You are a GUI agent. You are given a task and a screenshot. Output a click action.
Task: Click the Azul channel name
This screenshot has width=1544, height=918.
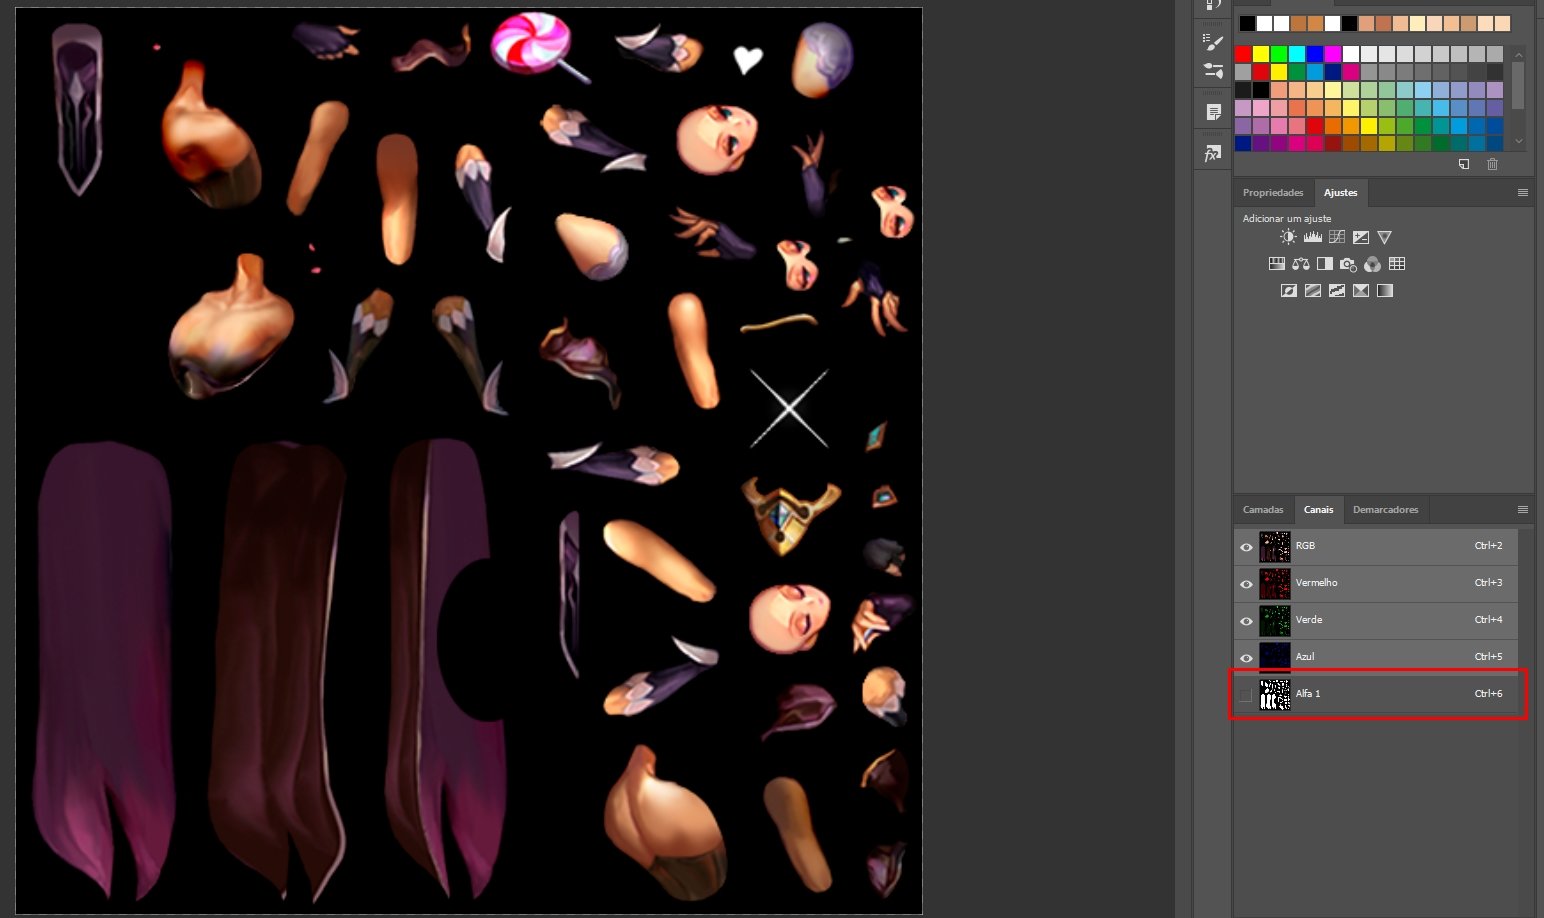(x=1305, y=657)
